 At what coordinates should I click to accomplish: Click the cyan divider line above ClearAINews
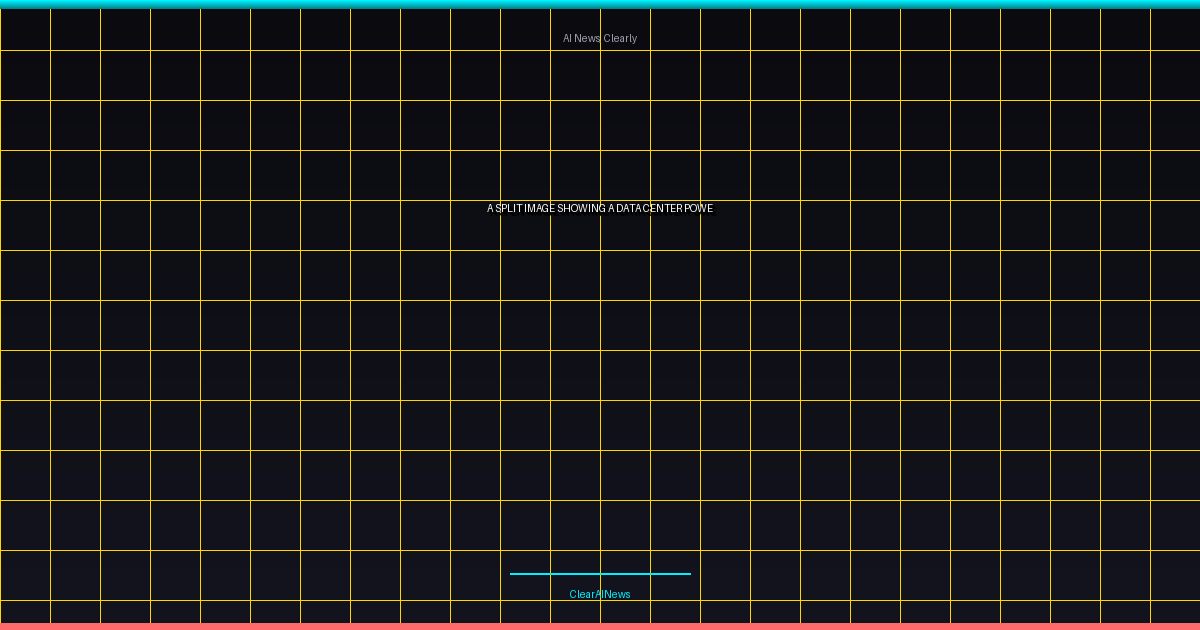pos(599,573)
